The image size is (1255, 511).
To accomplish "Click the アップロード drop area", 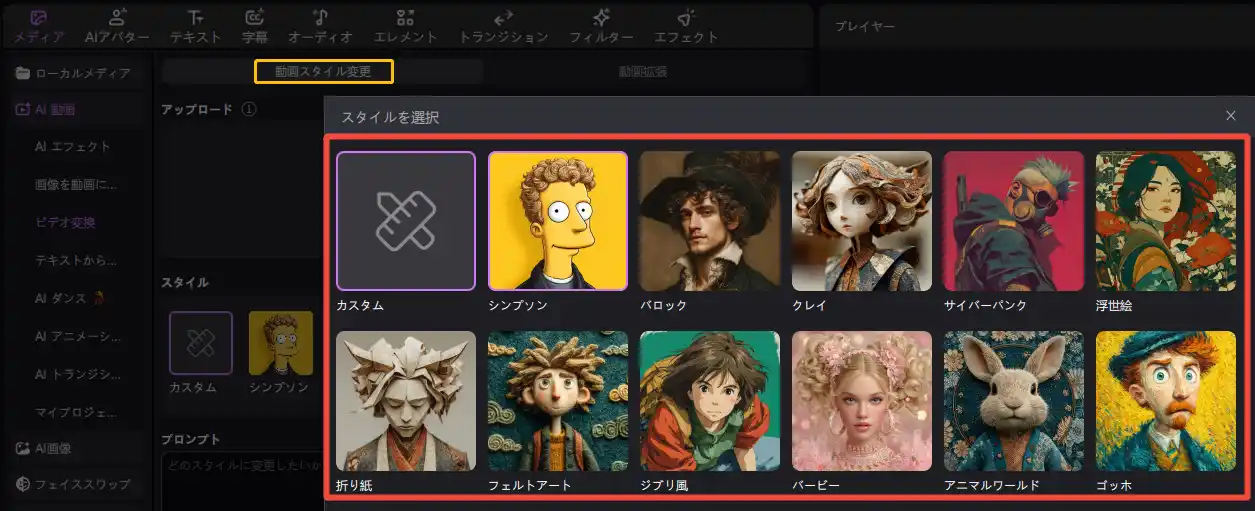I will tap(242, 190).
